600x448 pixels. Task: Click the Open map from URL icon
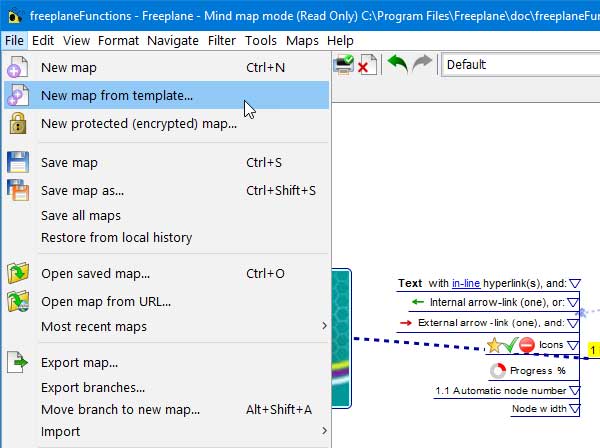[x=18, y=301]
